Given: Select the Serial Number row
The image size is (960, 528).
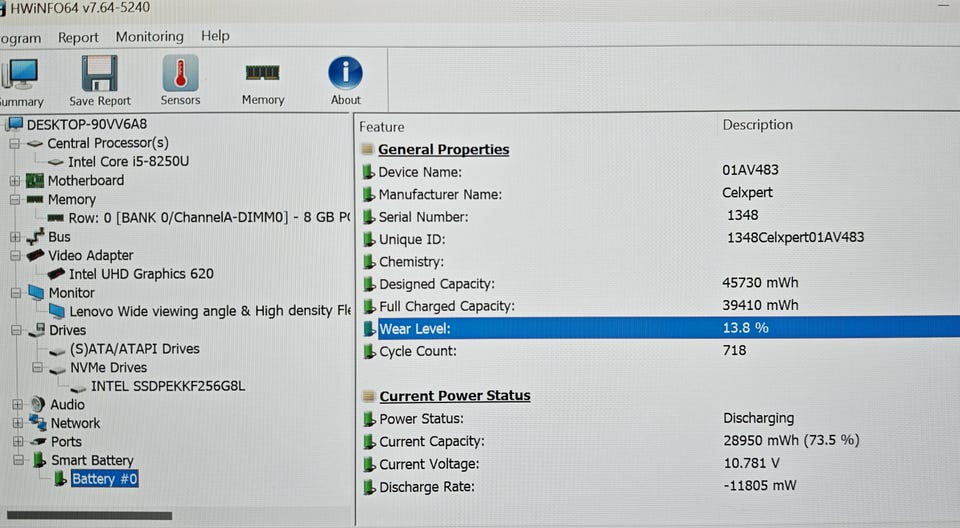Looking at the screenshot, I should tap(660, 217).
